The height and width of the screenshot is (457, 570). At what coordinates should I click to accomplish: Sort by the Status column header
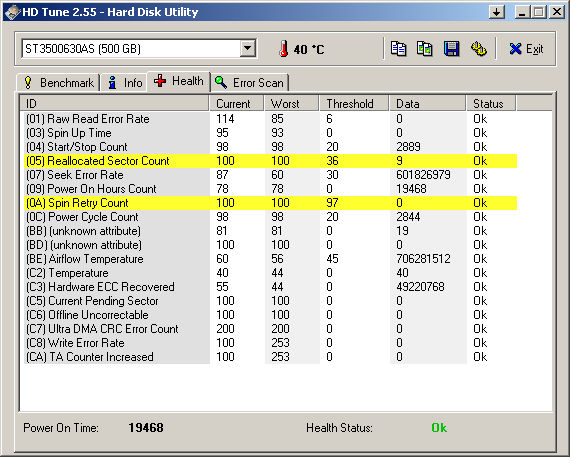pos(491,104)
